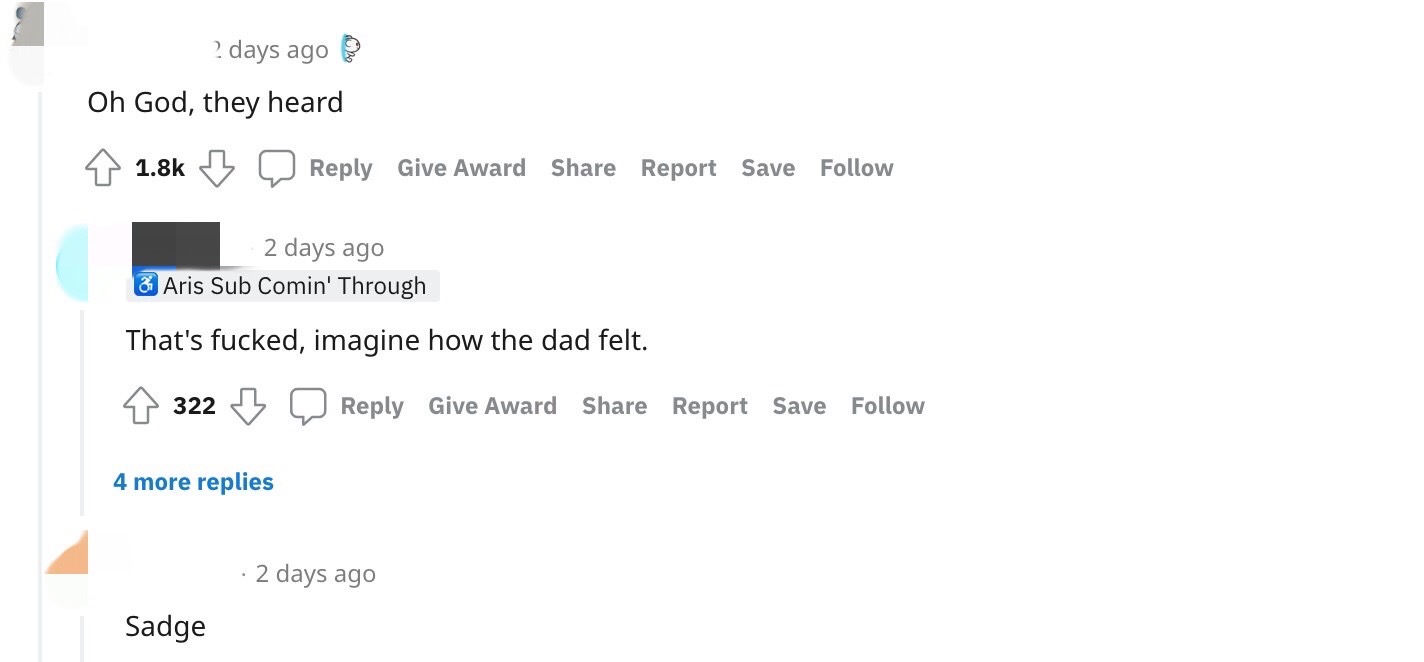Save the "Oh God, they heard" comment
This screenshot has width=1424, height=662.
pyautogui.click(x=768, y=168)
